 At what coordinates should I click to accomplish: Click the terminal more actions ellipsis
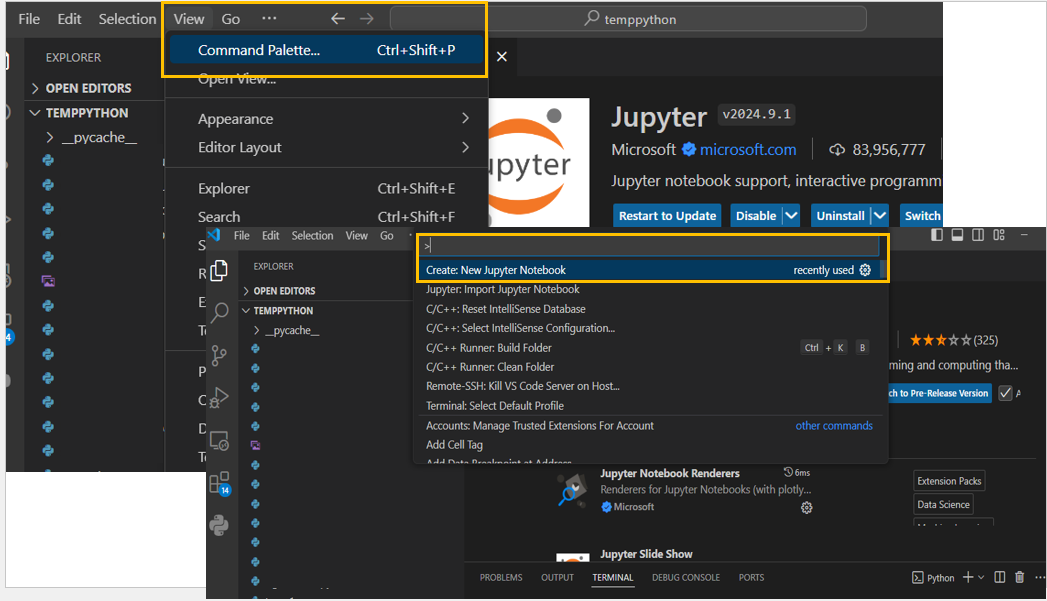(1040, 578)
